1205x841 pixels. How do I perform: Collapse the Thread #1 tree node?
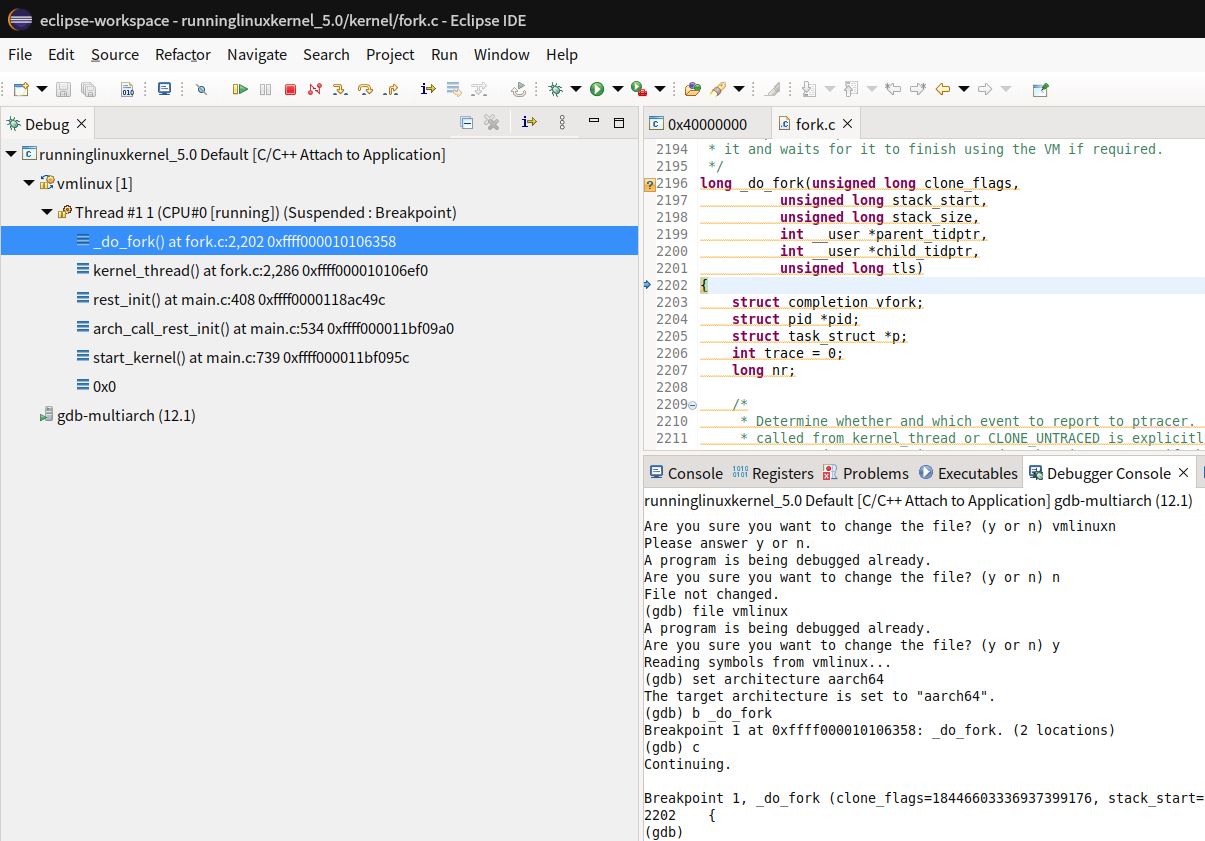coord(47,212)
